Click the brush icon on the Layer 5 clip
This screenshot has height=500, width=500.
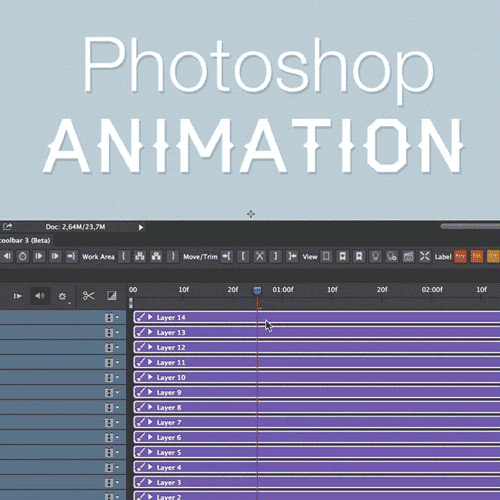pyautogui.click(x=140, y=452)
